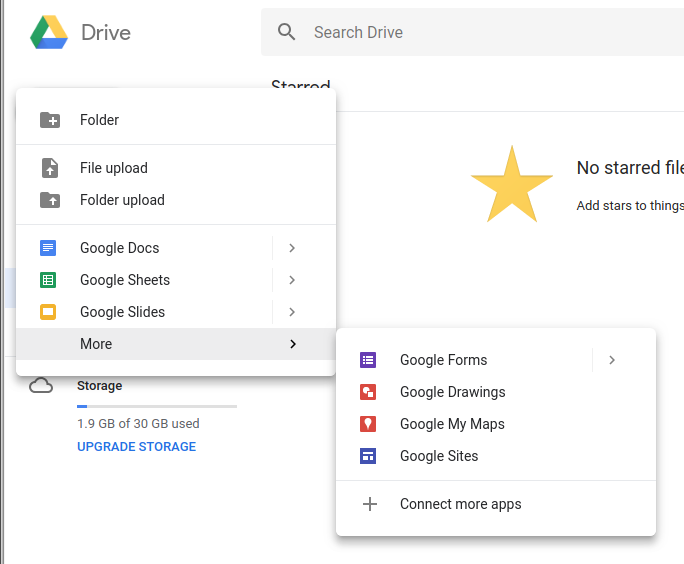Click the green Google Sheets icon

48,280
